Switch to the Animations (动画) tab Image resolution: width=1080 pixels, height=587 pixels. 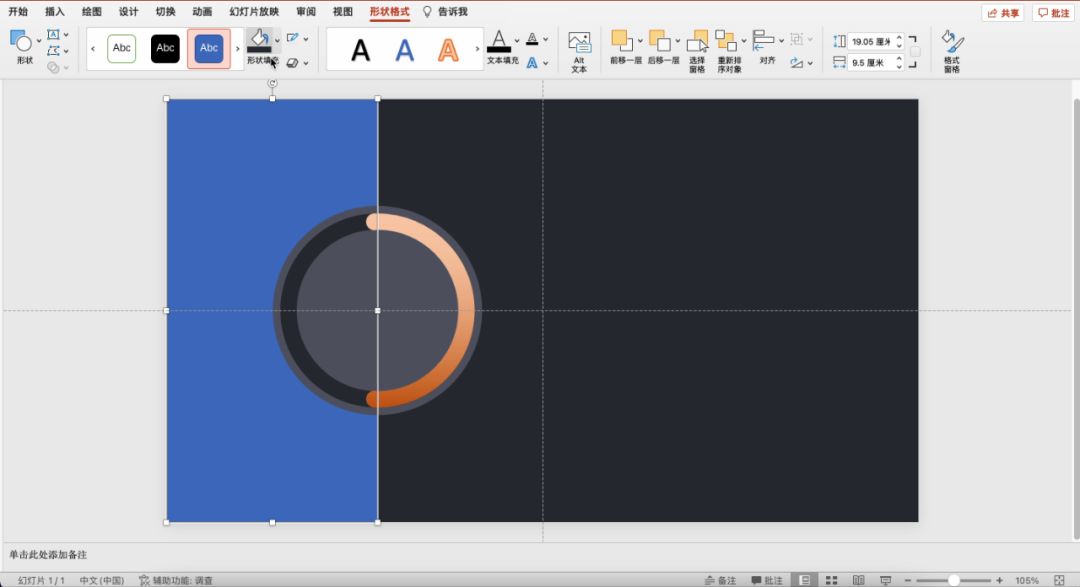pyautogui.click(x=202, y=12)
